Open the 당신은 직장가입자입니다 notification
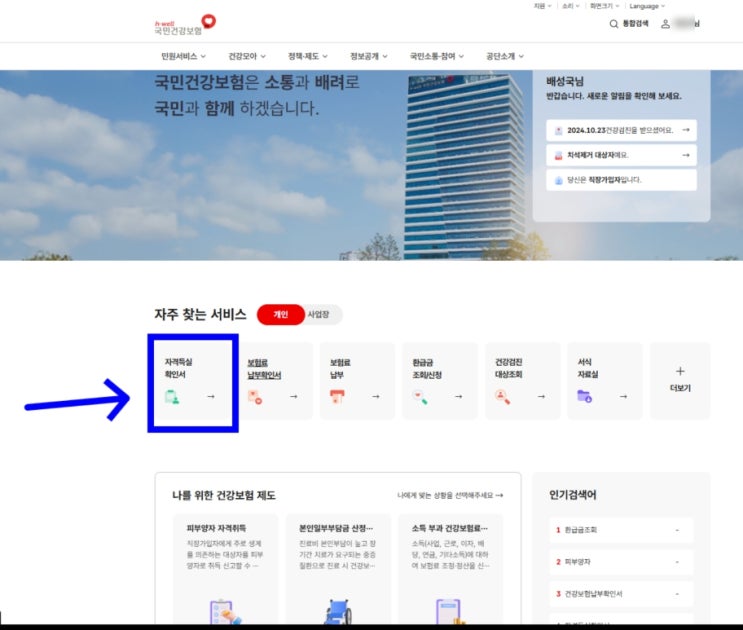Image resolution: width=743 pixels, height=630 pixels. click(x=621, y=180)
